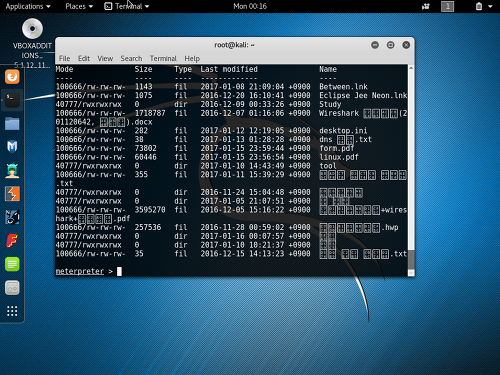Screen dimensions: 500x375
Task: Minimize the root@kali terminal window
Action: pos(375,45)
